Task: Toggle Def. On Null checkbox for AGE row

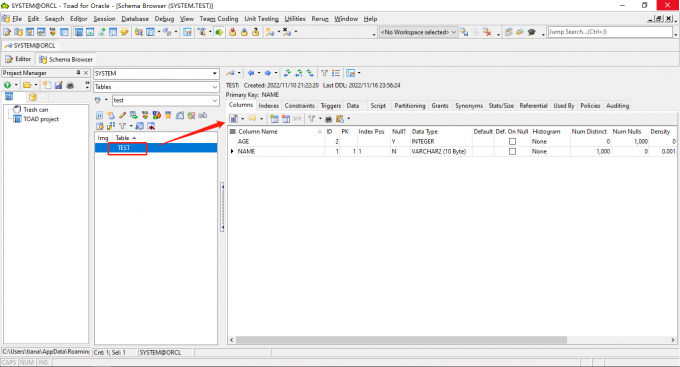Action: click(512, 141)
